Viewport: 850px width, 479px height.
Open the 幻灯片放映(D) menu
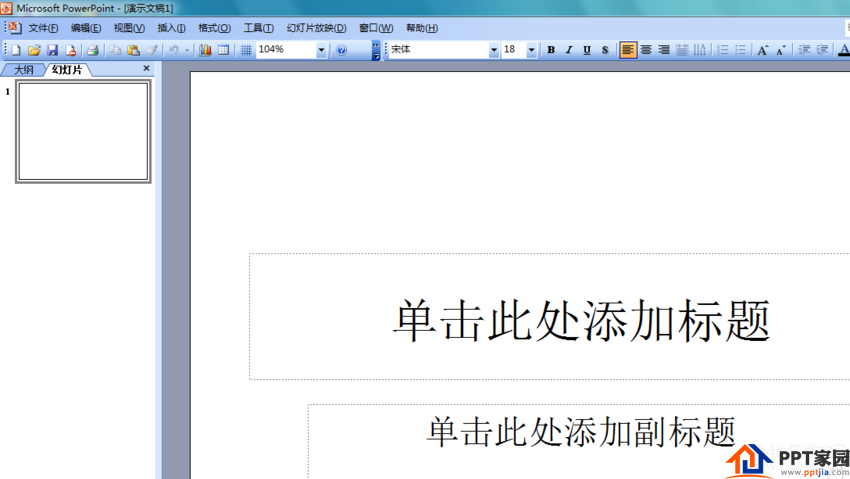pos(316,28)
